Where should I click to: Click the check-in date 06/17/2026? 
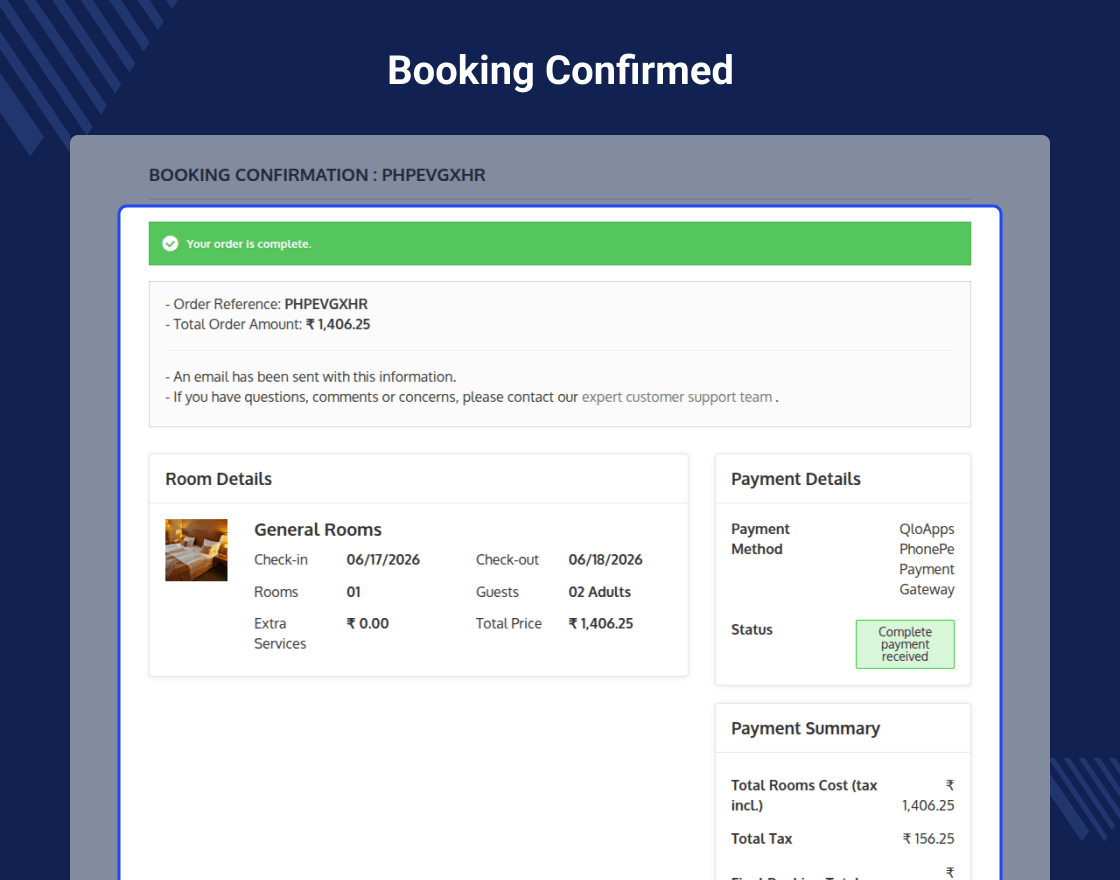[383, 560]
